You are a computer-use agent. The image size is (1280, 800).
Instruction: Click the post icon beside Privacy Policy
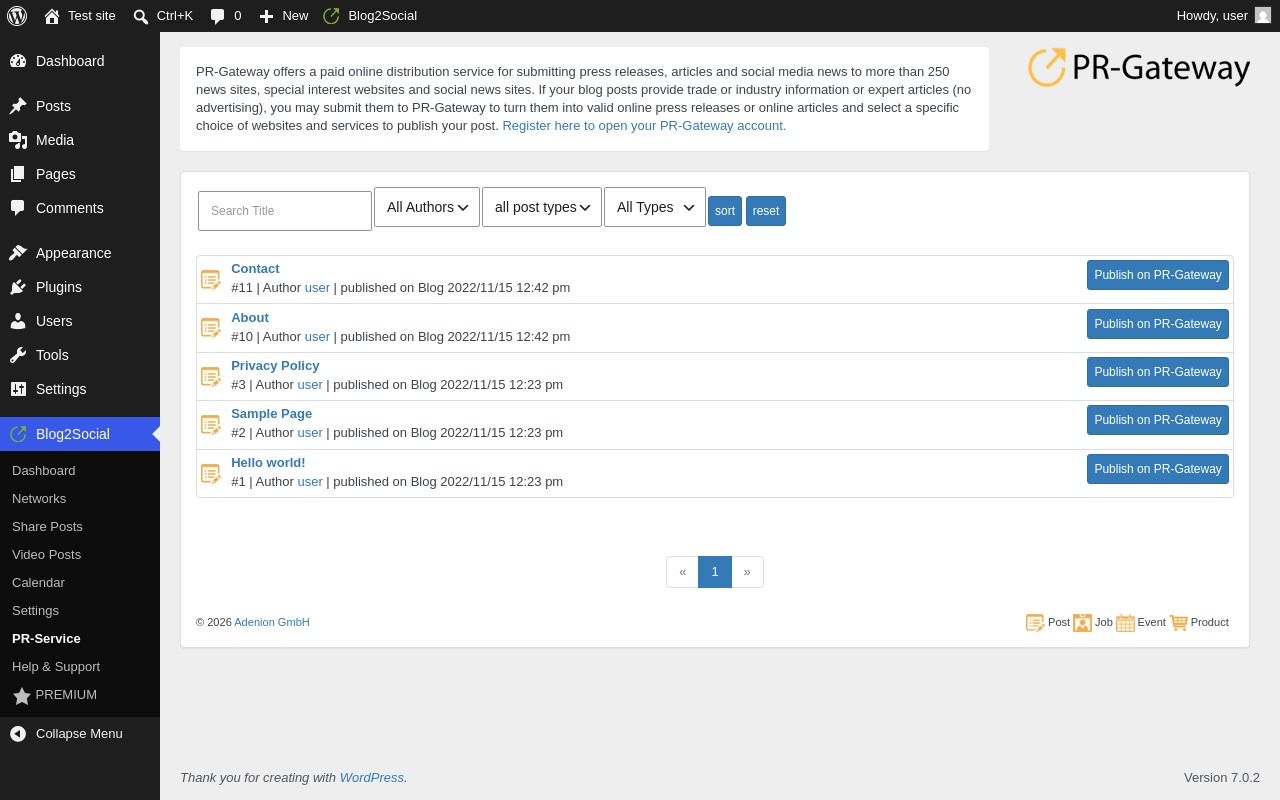point(211,377)
